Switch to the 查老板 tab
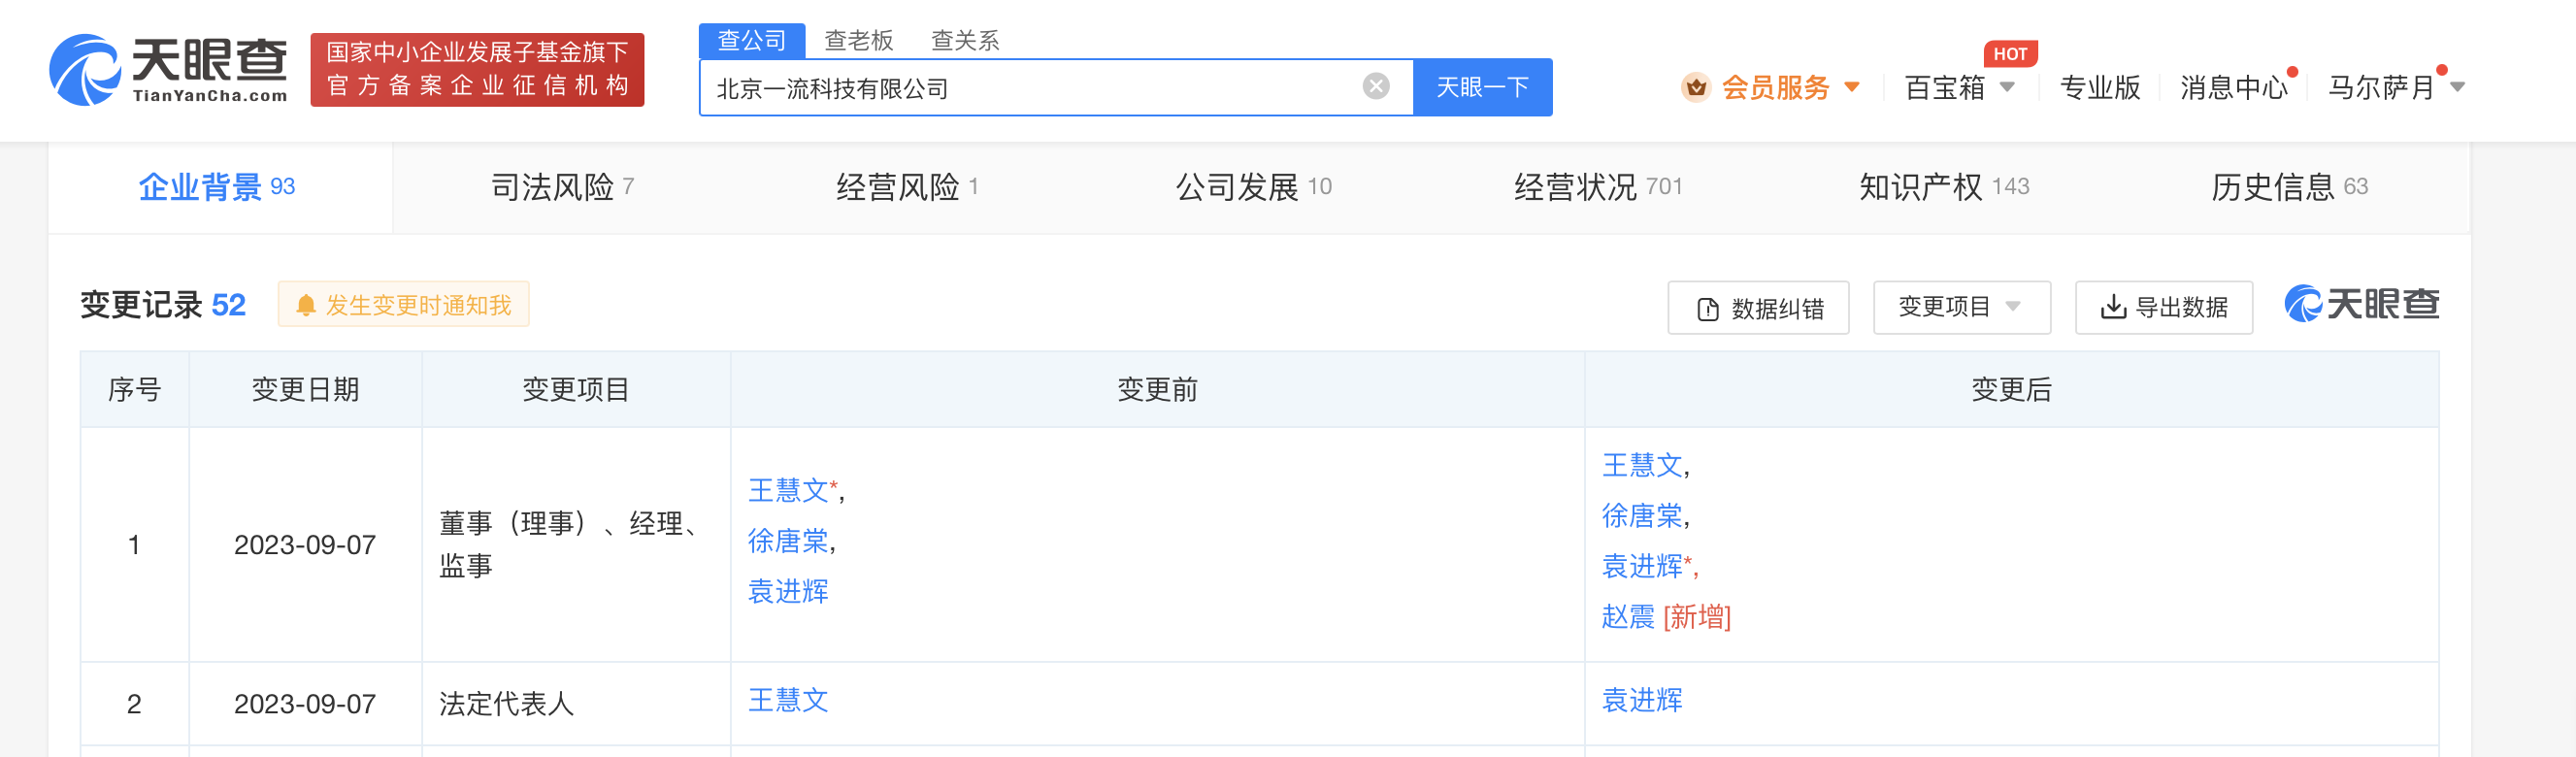Viewport: 2576px width, 757px height. click(857, 40)
